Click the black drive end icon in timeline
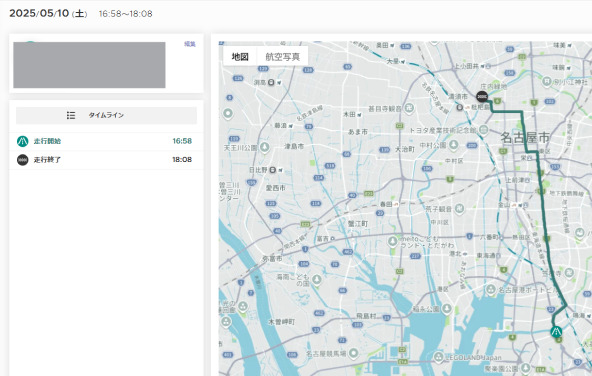This screenshot has height=376, width=592. pyautogui.click(x=23, y=160)
